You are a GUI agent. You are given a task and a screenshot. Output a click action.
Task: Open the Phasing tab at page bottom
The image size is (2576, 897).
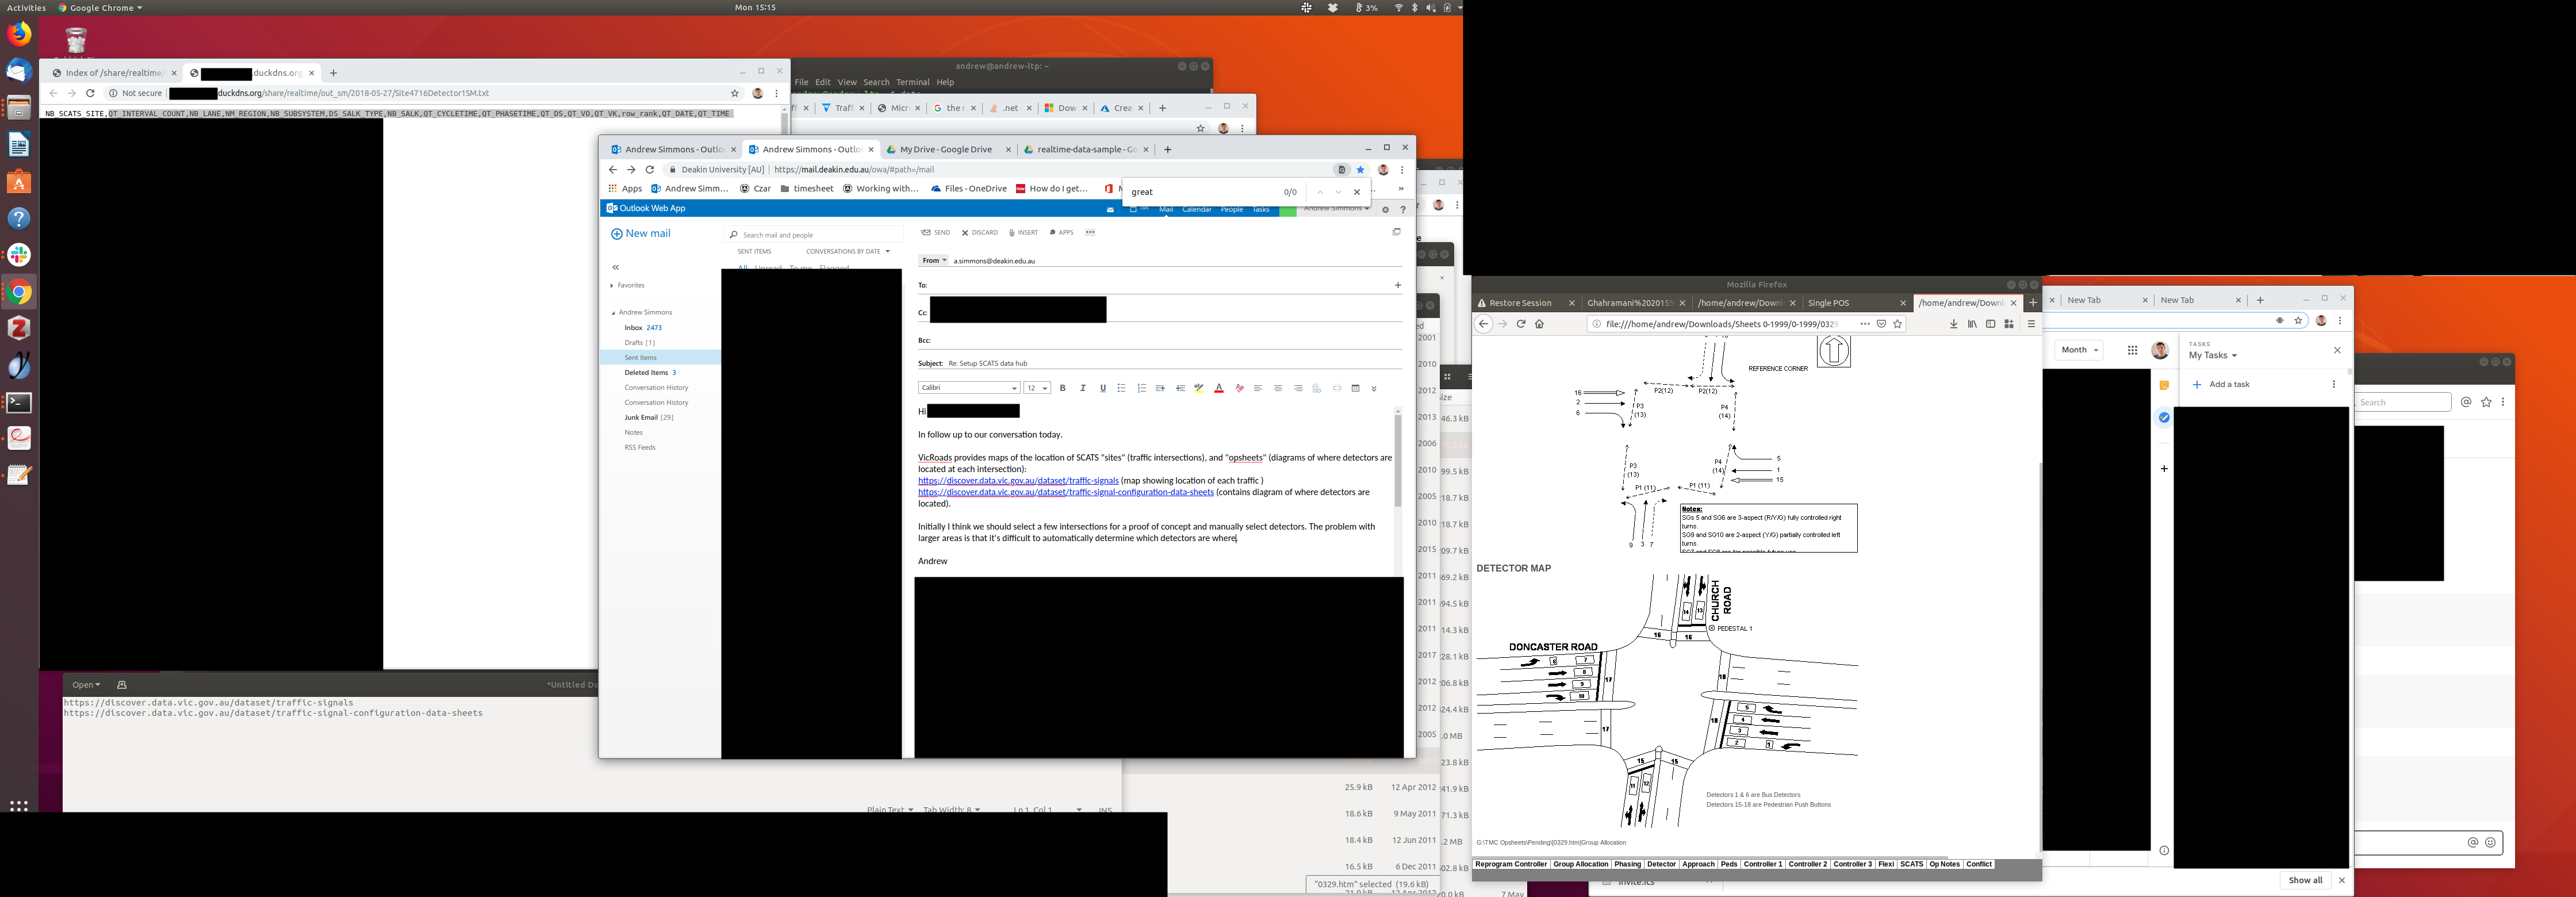point(1627,864)
